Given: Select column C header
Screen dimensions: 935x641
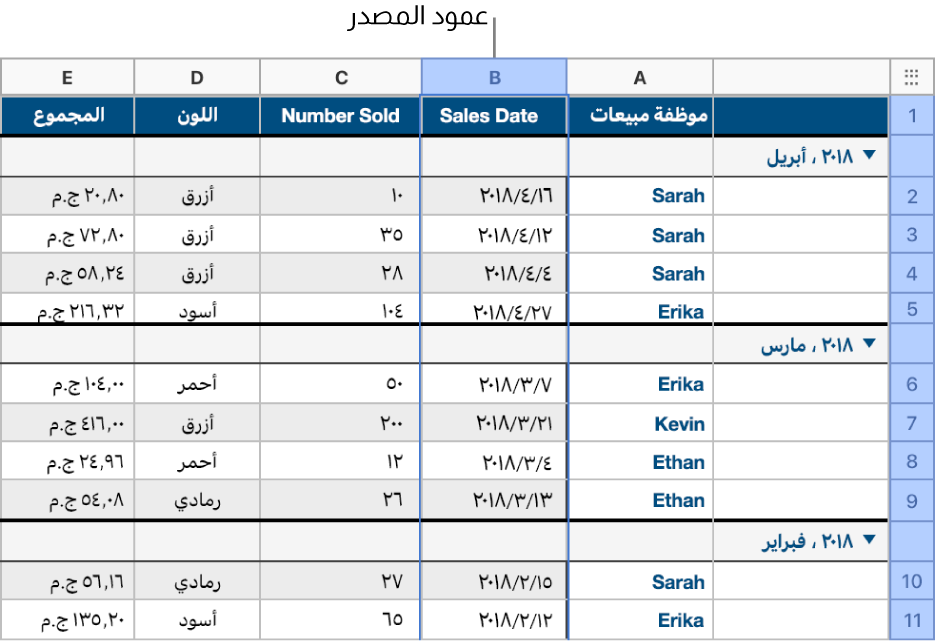Looking at the screenshot, I should (340, 77).
